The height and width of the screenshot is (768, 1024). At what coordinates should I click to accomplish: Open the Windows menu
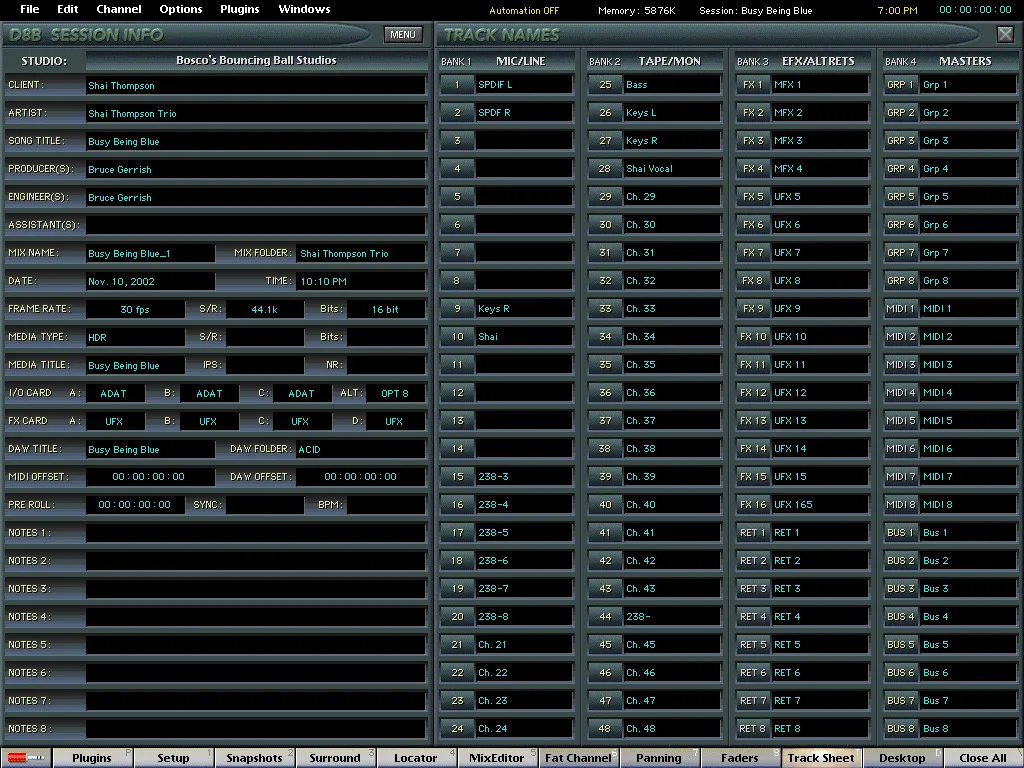(x=304, y=9)
